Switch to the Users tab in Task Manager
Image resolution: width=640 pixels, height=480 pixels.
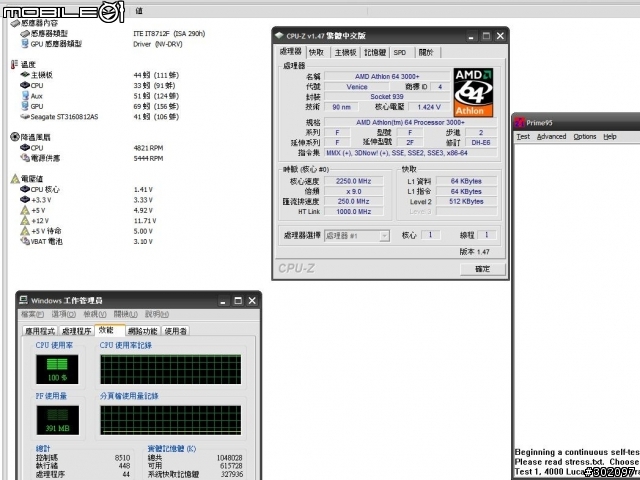(176, 331)
